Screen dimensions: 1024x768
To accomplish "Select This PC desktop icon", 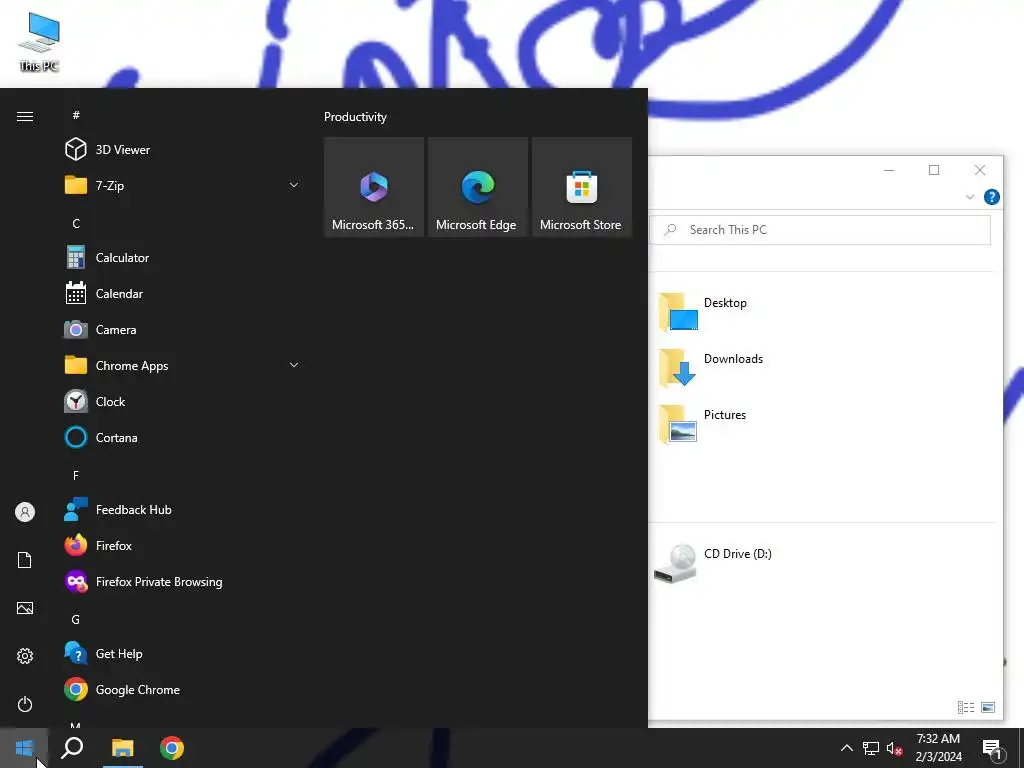I will (x=39, y=42).
